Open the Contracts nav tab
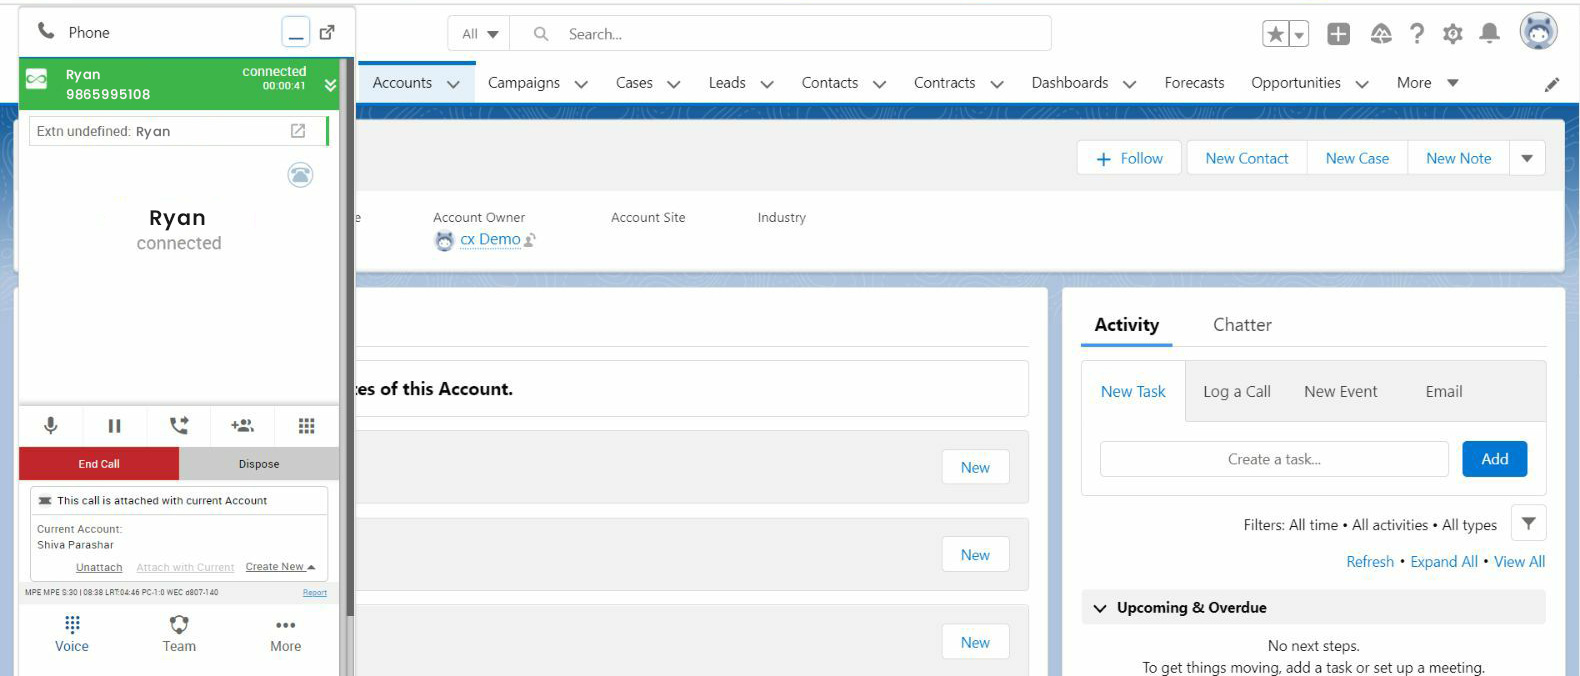Screen dimensions: 1580x676 945,83
